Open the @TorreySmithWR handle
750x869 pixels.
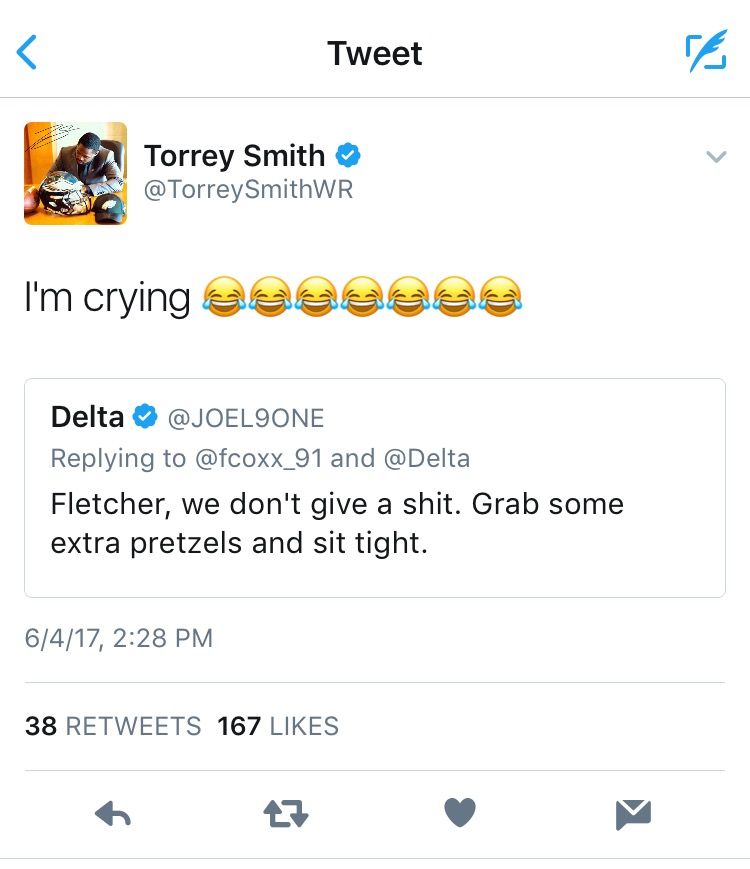point(248,189)
